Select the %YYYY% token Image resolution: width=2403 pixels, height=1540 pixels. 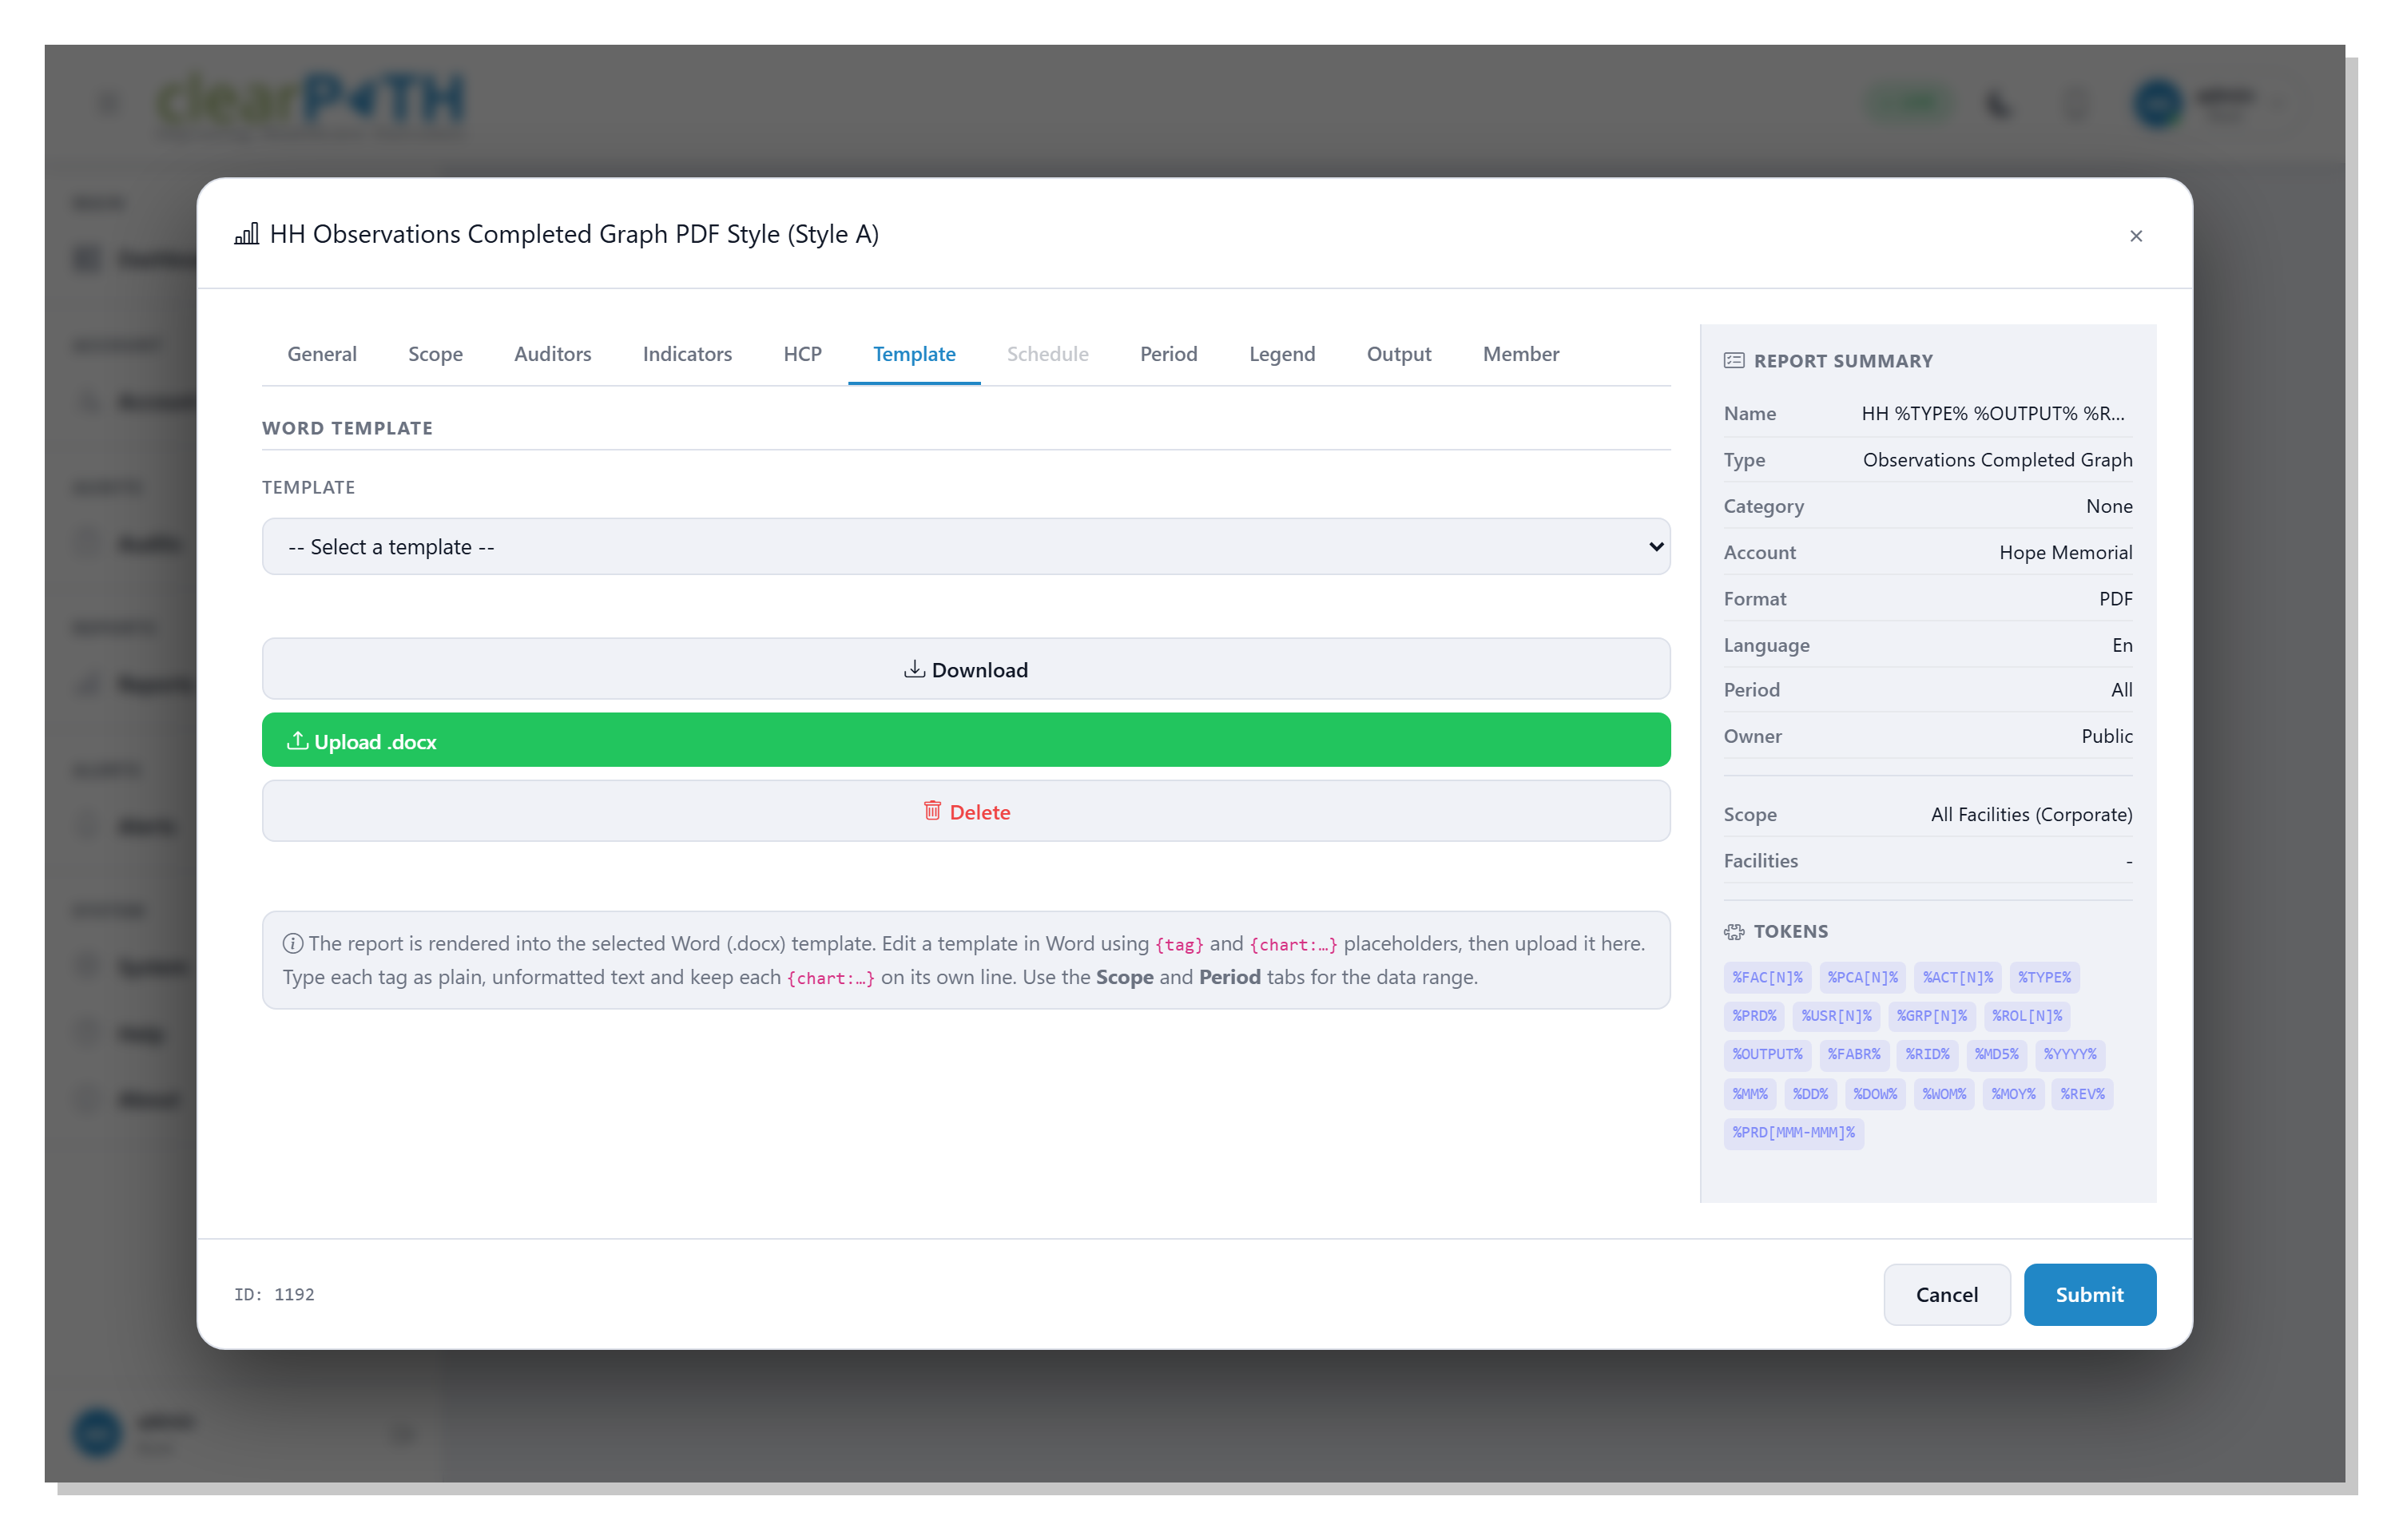(x=2069, y=1054)
